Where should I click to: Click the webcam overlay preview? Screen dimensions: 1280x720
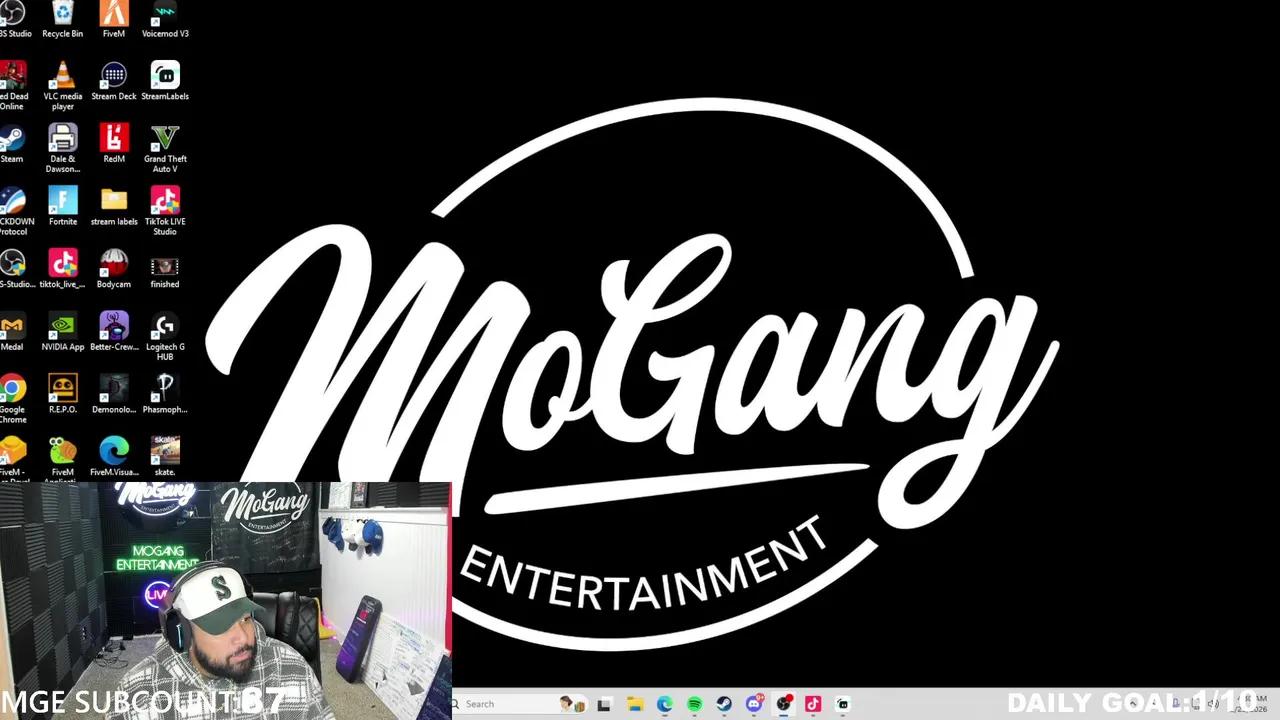[225, 600]
